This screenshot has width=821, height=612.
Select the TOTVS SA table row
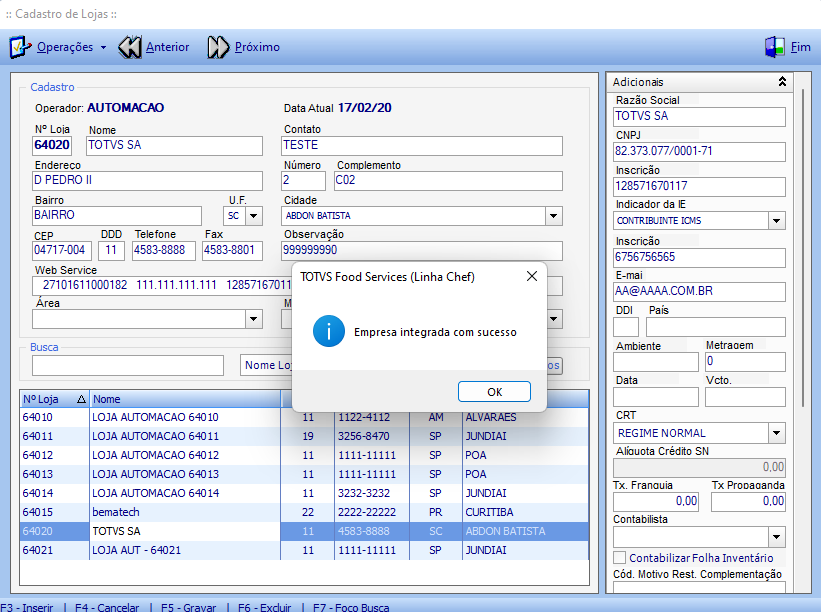(304, 531)
